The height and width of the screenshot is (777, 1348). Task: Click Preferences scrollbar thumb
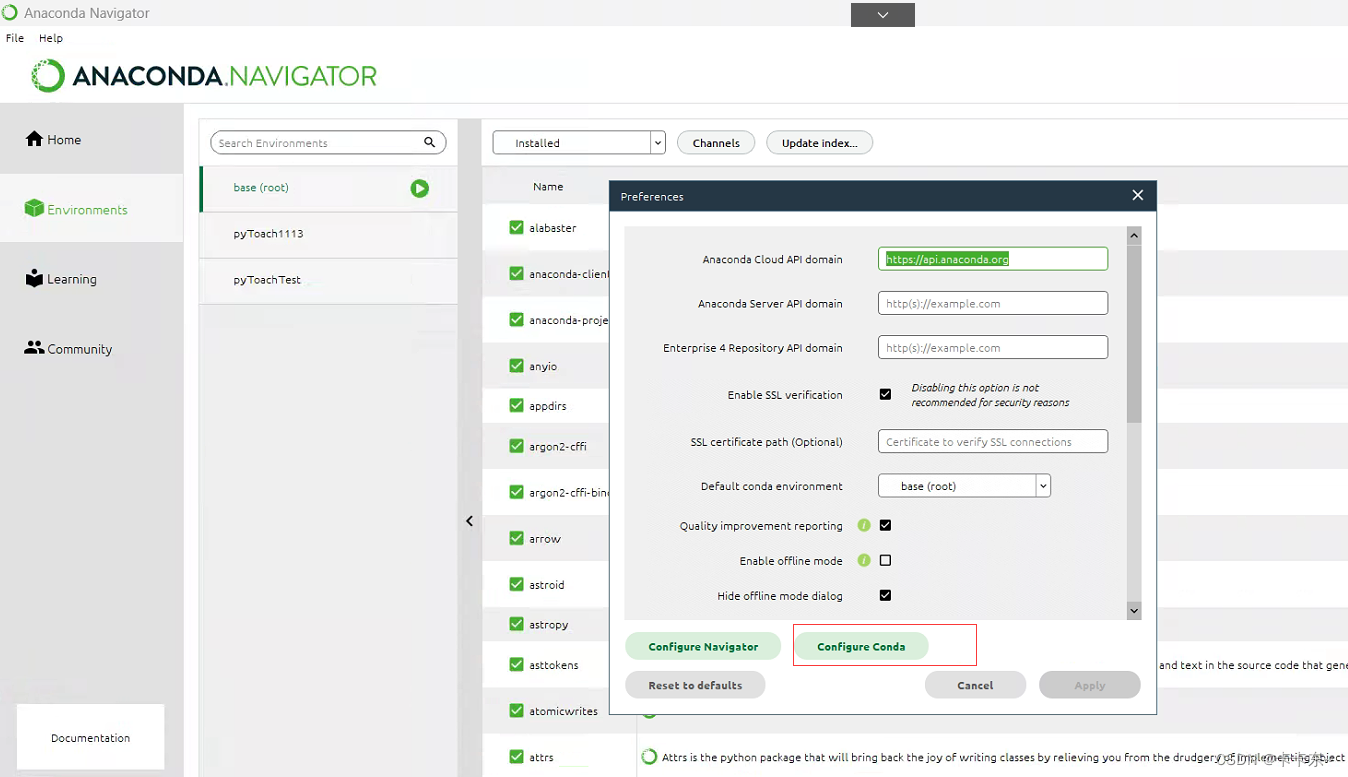point(1134,332)
